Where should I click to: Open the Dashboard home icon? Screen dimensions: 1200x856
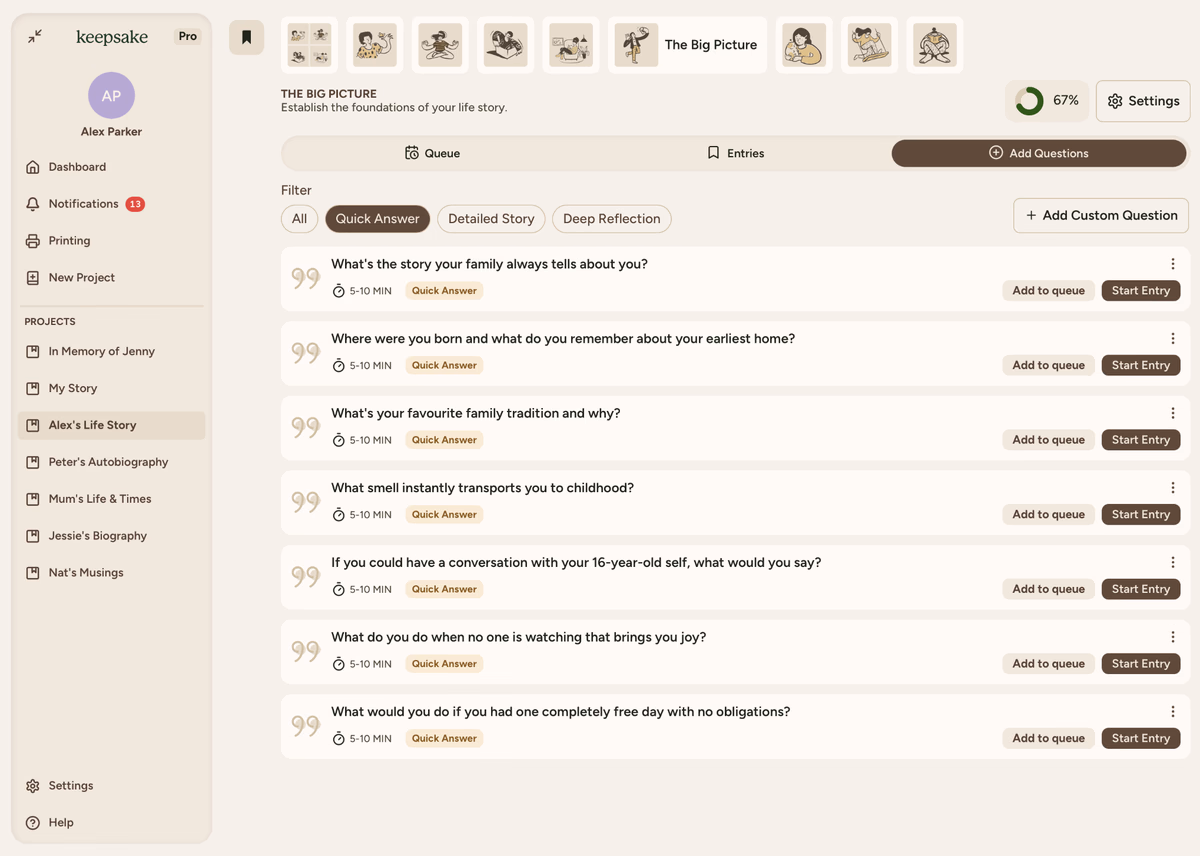(x=33, y=167)
